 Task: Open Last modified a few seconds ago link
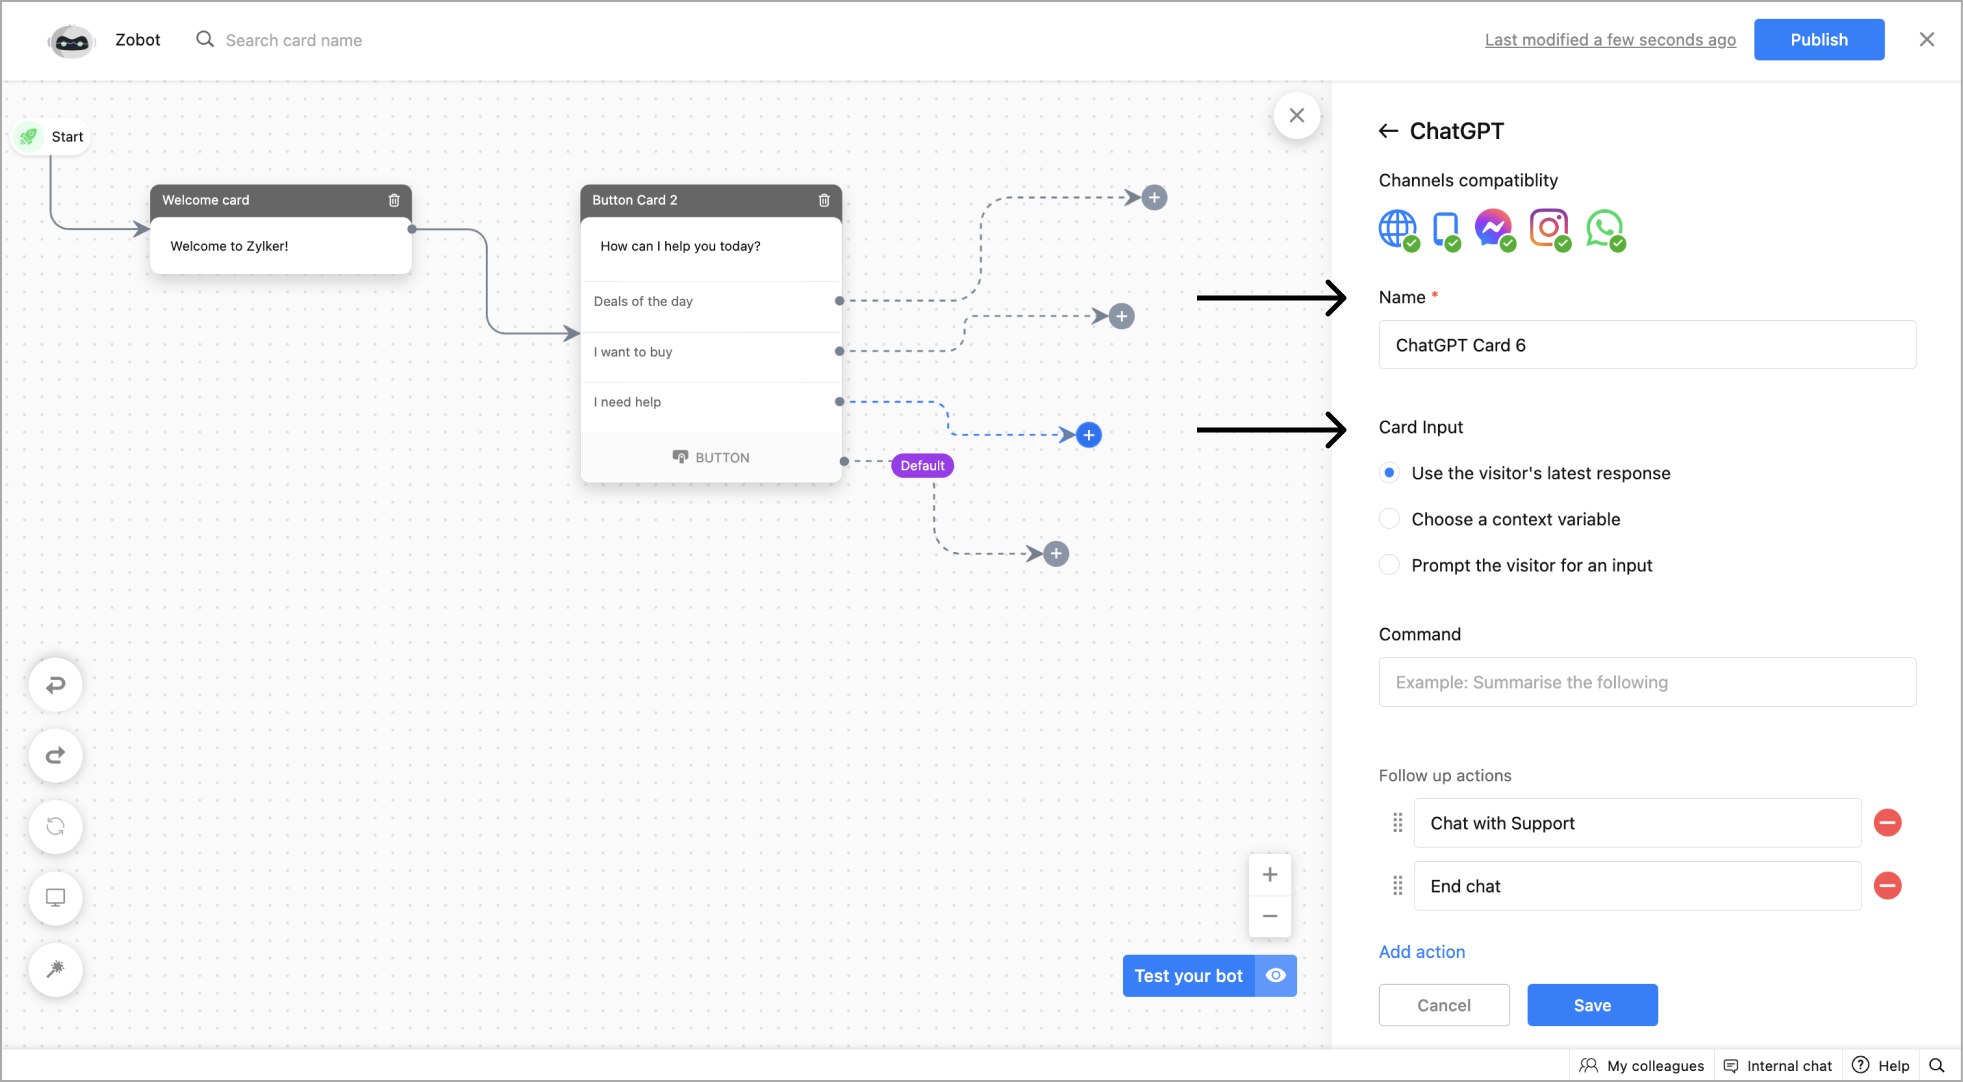1610,40
